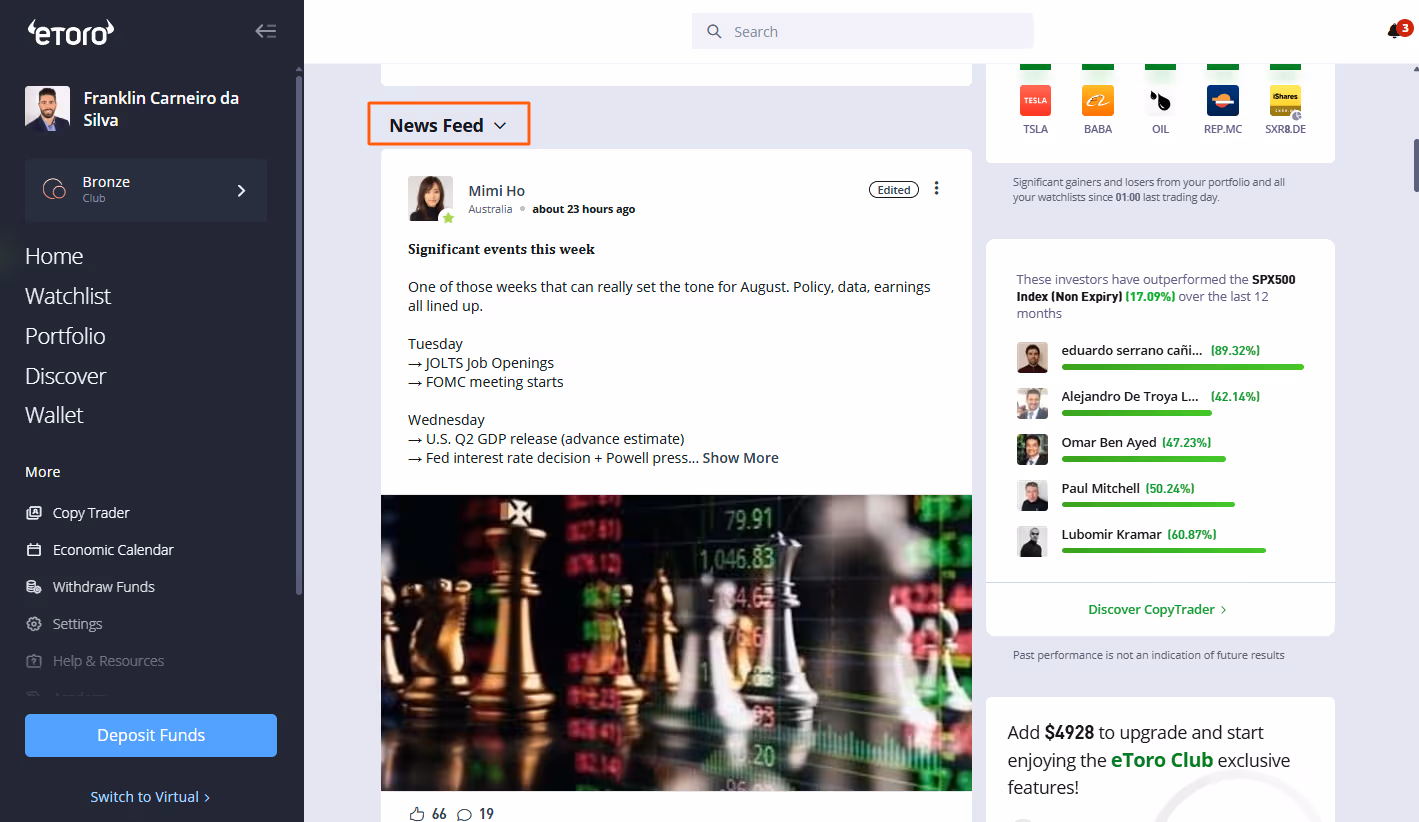Click Omar Ben Ayed's performance bar
This screenshot has height=822, width=1419.
click(x=1143, y=459)
